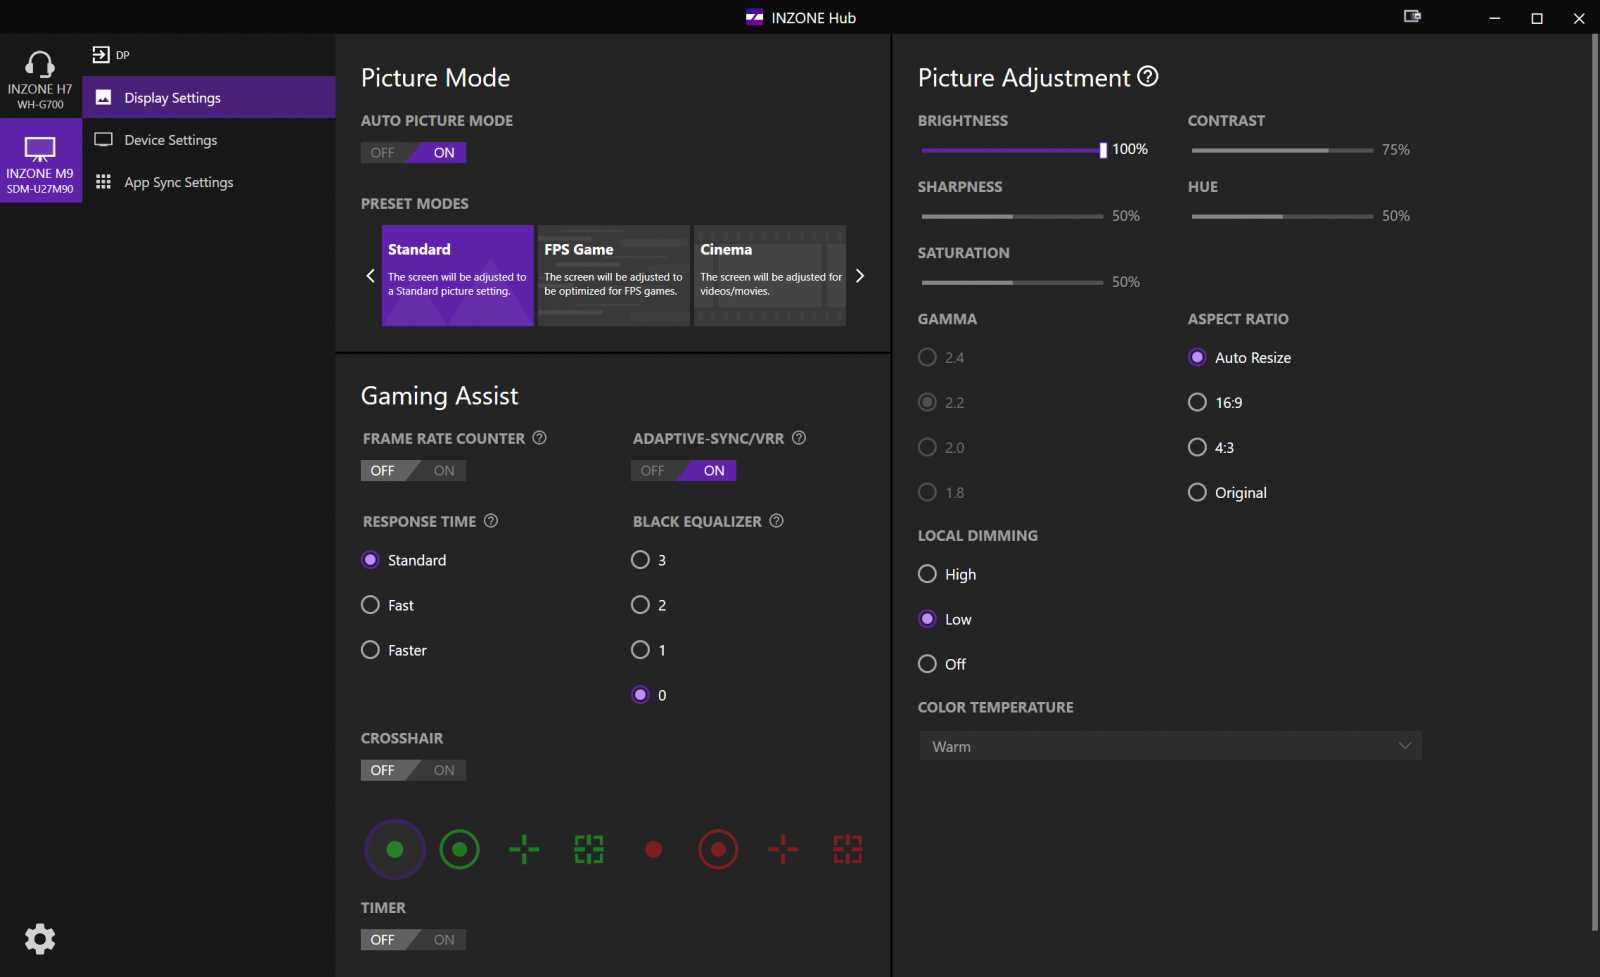Select Gamma 2.4 option
Screen dimensions: 1600x977
coord(941,357)
